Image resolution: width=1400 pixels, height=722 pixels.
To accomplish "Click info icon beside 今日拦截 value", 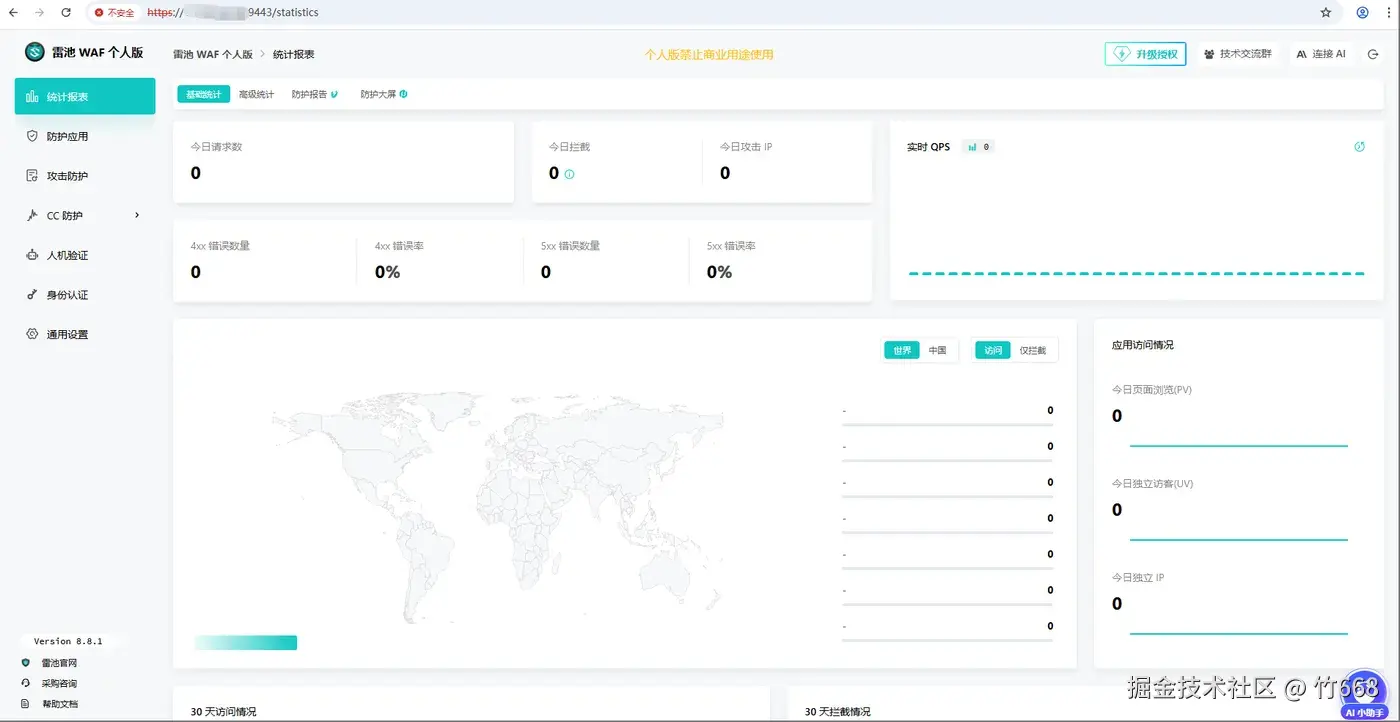I will click(570, 174).
